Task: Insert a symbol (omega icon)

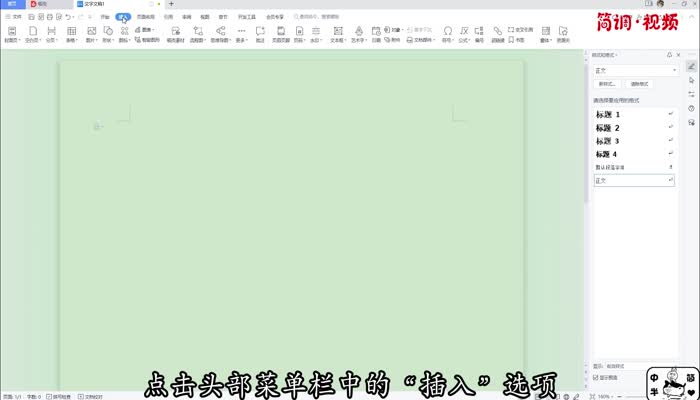Action: coord(447,34)
